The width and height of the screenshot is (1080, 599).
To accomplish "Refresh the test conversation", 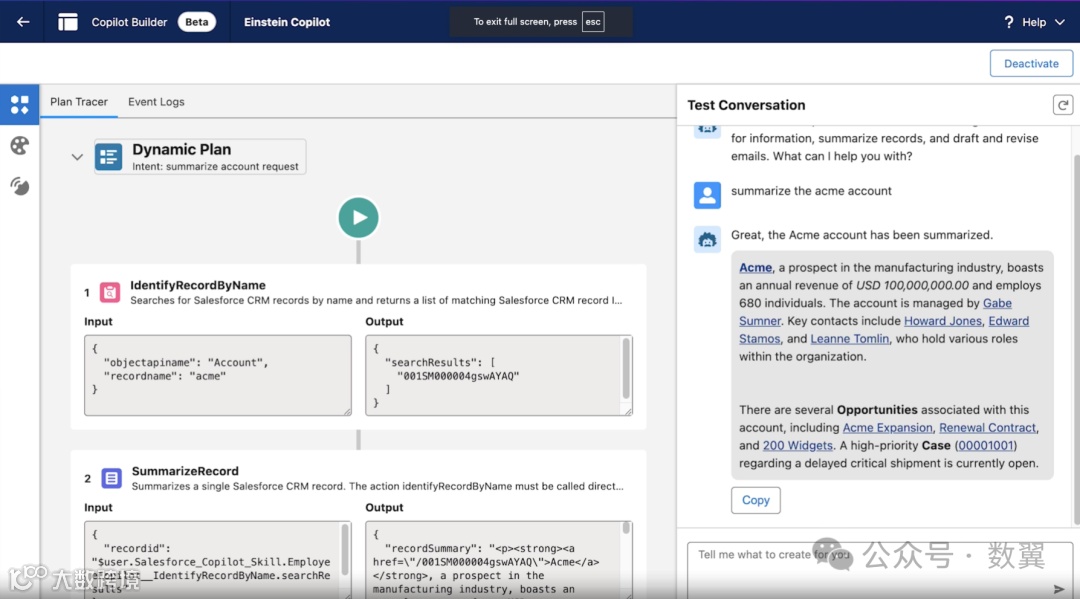I will 1062,105.
